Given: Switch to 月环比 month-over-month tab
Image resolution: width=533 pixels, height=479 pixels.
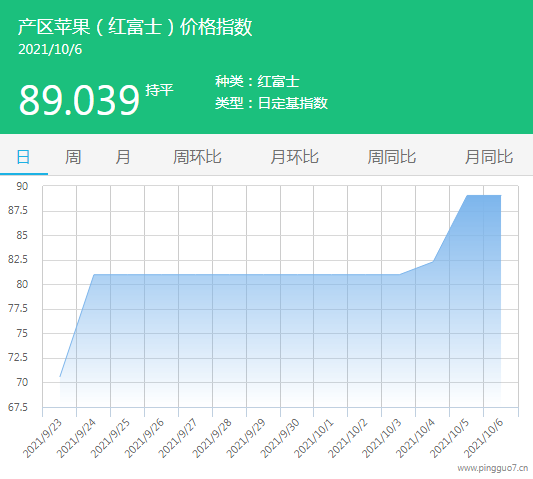Looking at the screenshot, I should (x=294, y=157).
